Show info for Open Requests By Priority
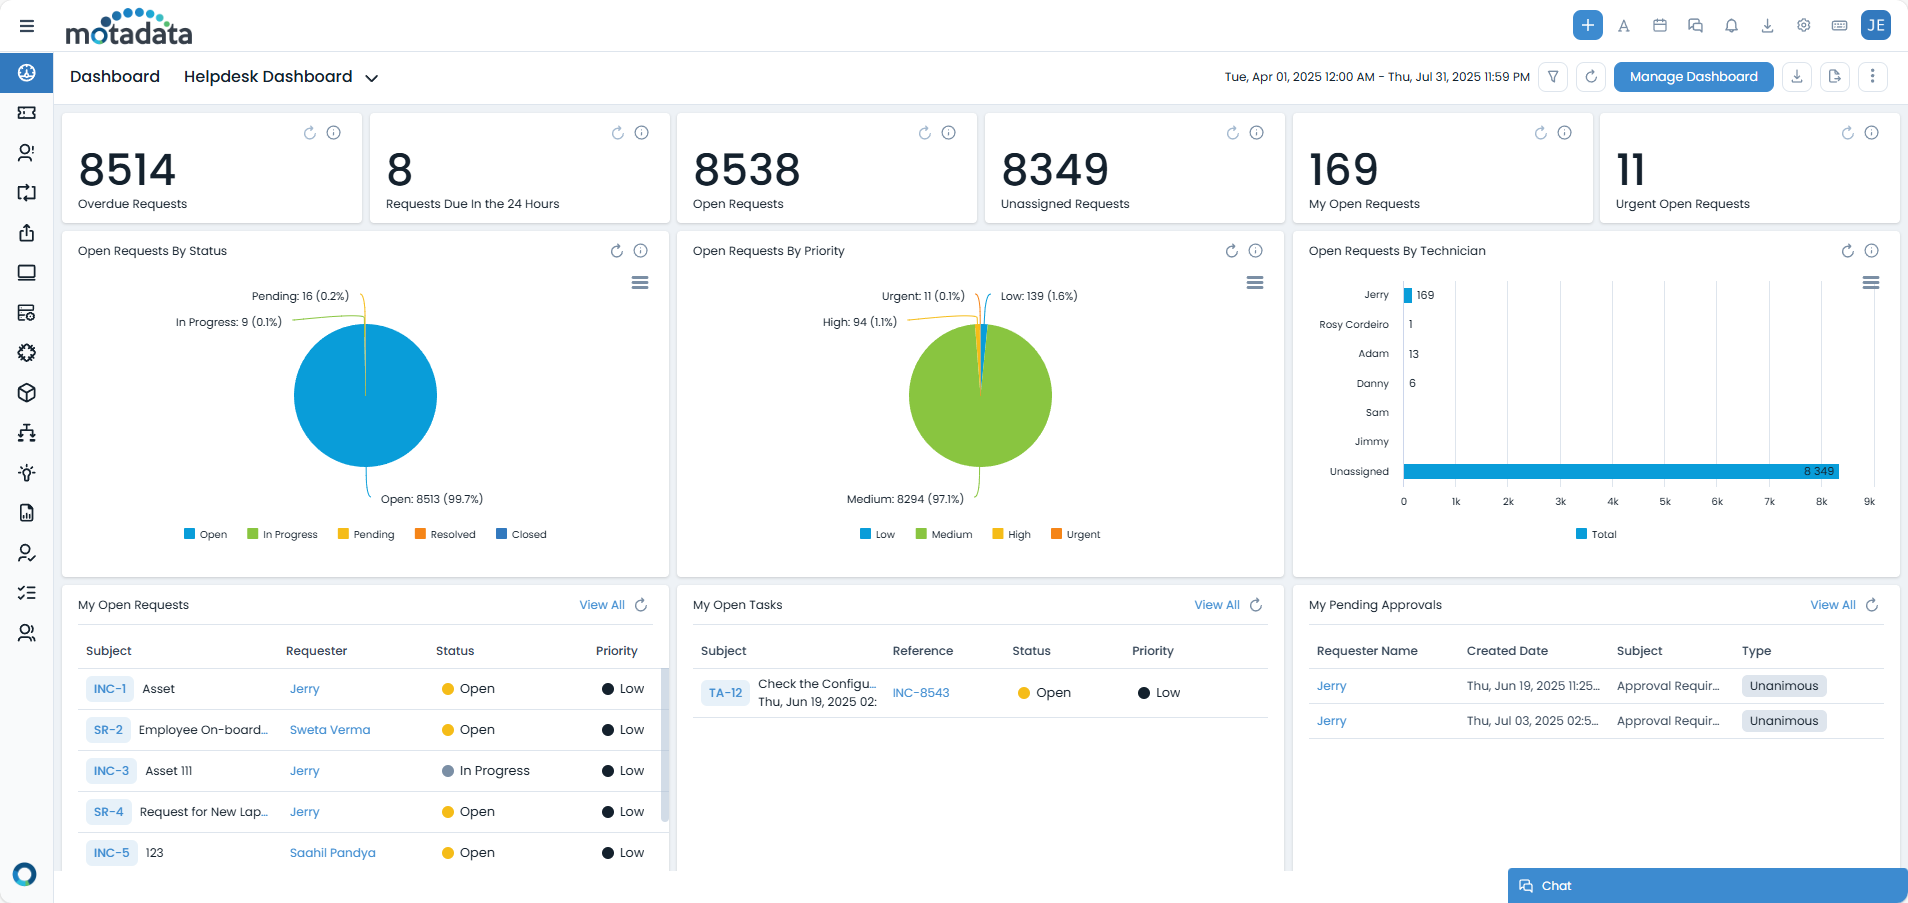 pos(1256,251)
